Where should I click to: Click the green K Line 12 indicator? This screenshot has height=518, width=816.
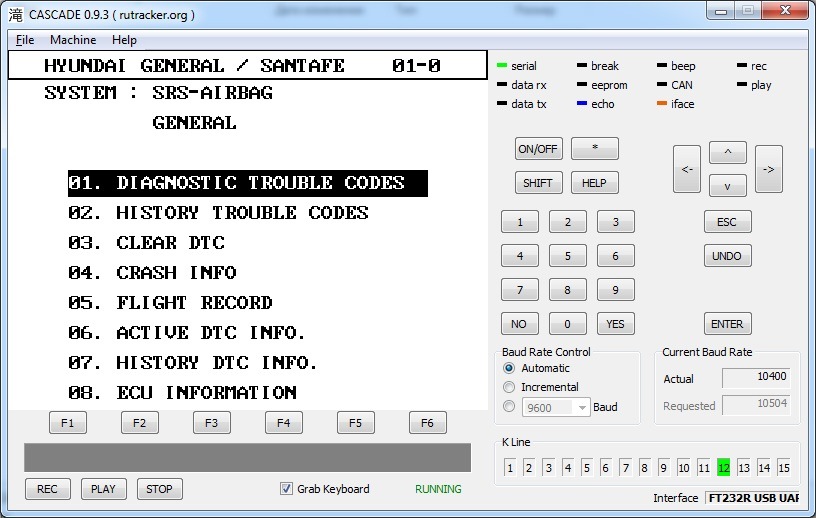[x=723, y=468]
